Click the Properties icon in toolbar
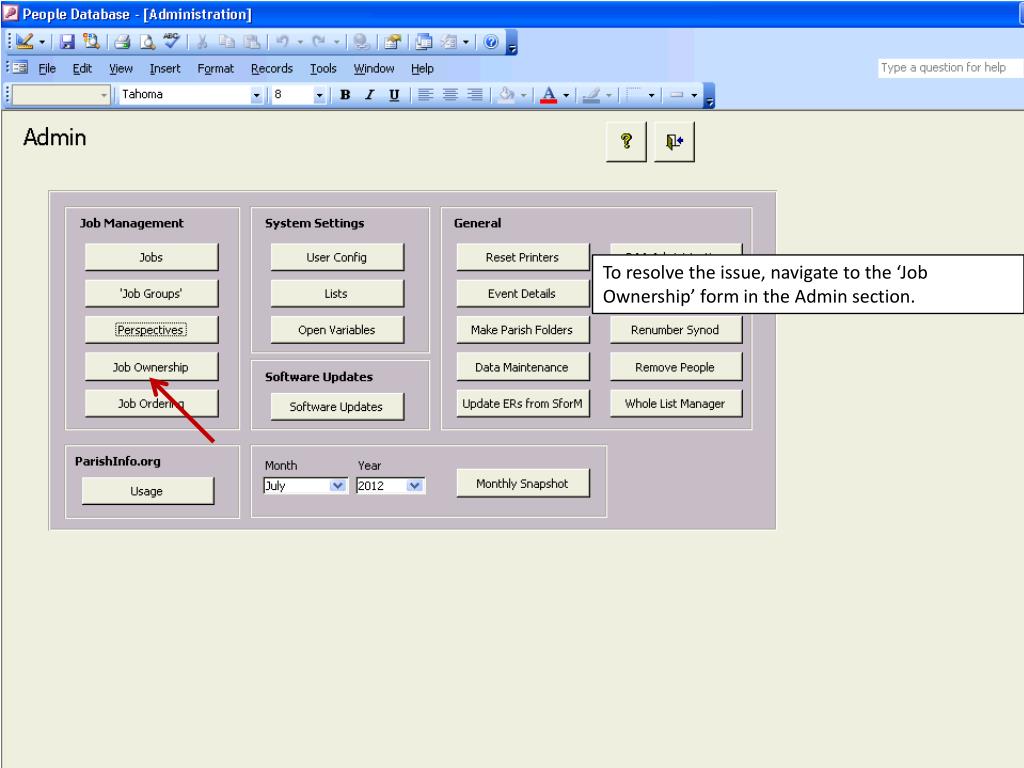The width and height of the screenshot is (1024, 768). tap(392, 42)
